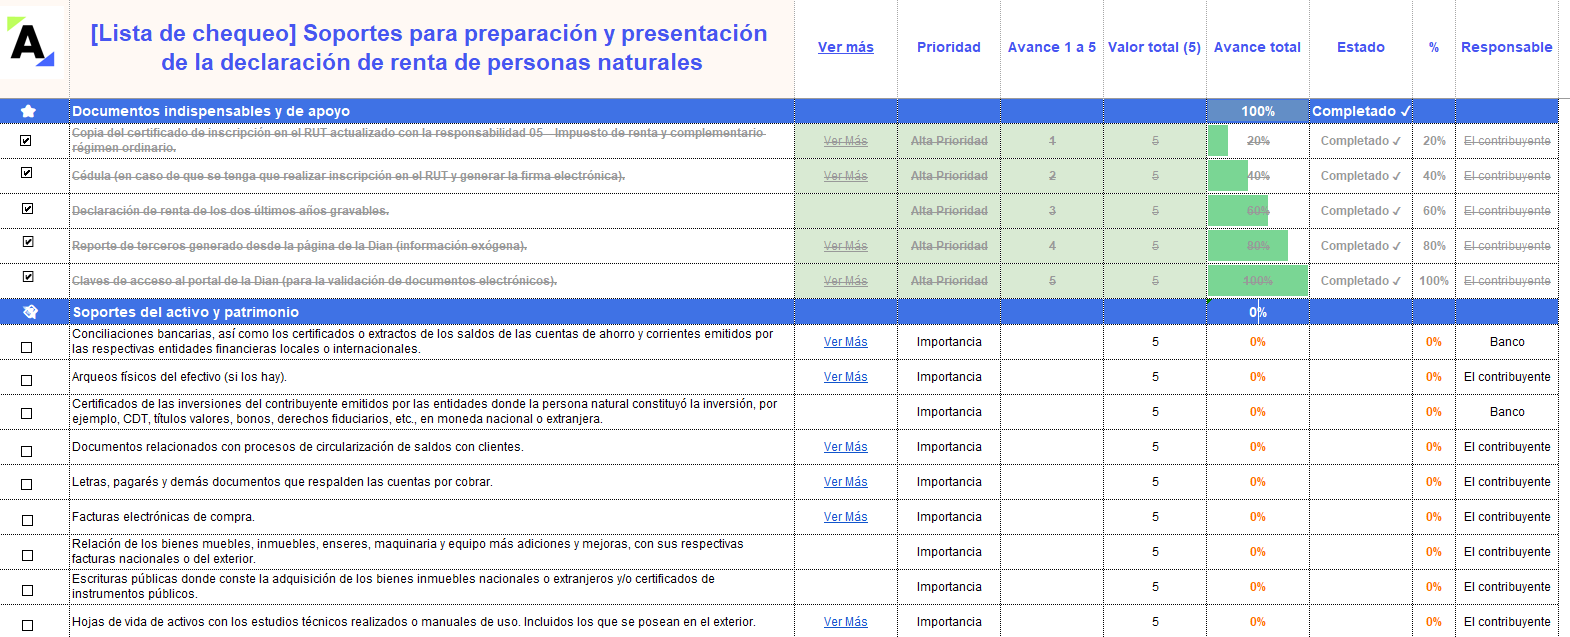Select the Responsable column header

pyautogui.click(x=1507, y=47)
